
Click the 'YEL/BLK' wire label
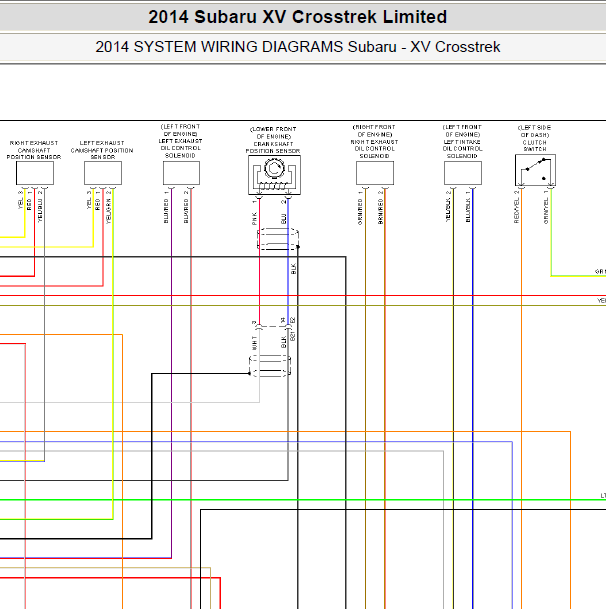pyautogui.click(x=448, y=211)
